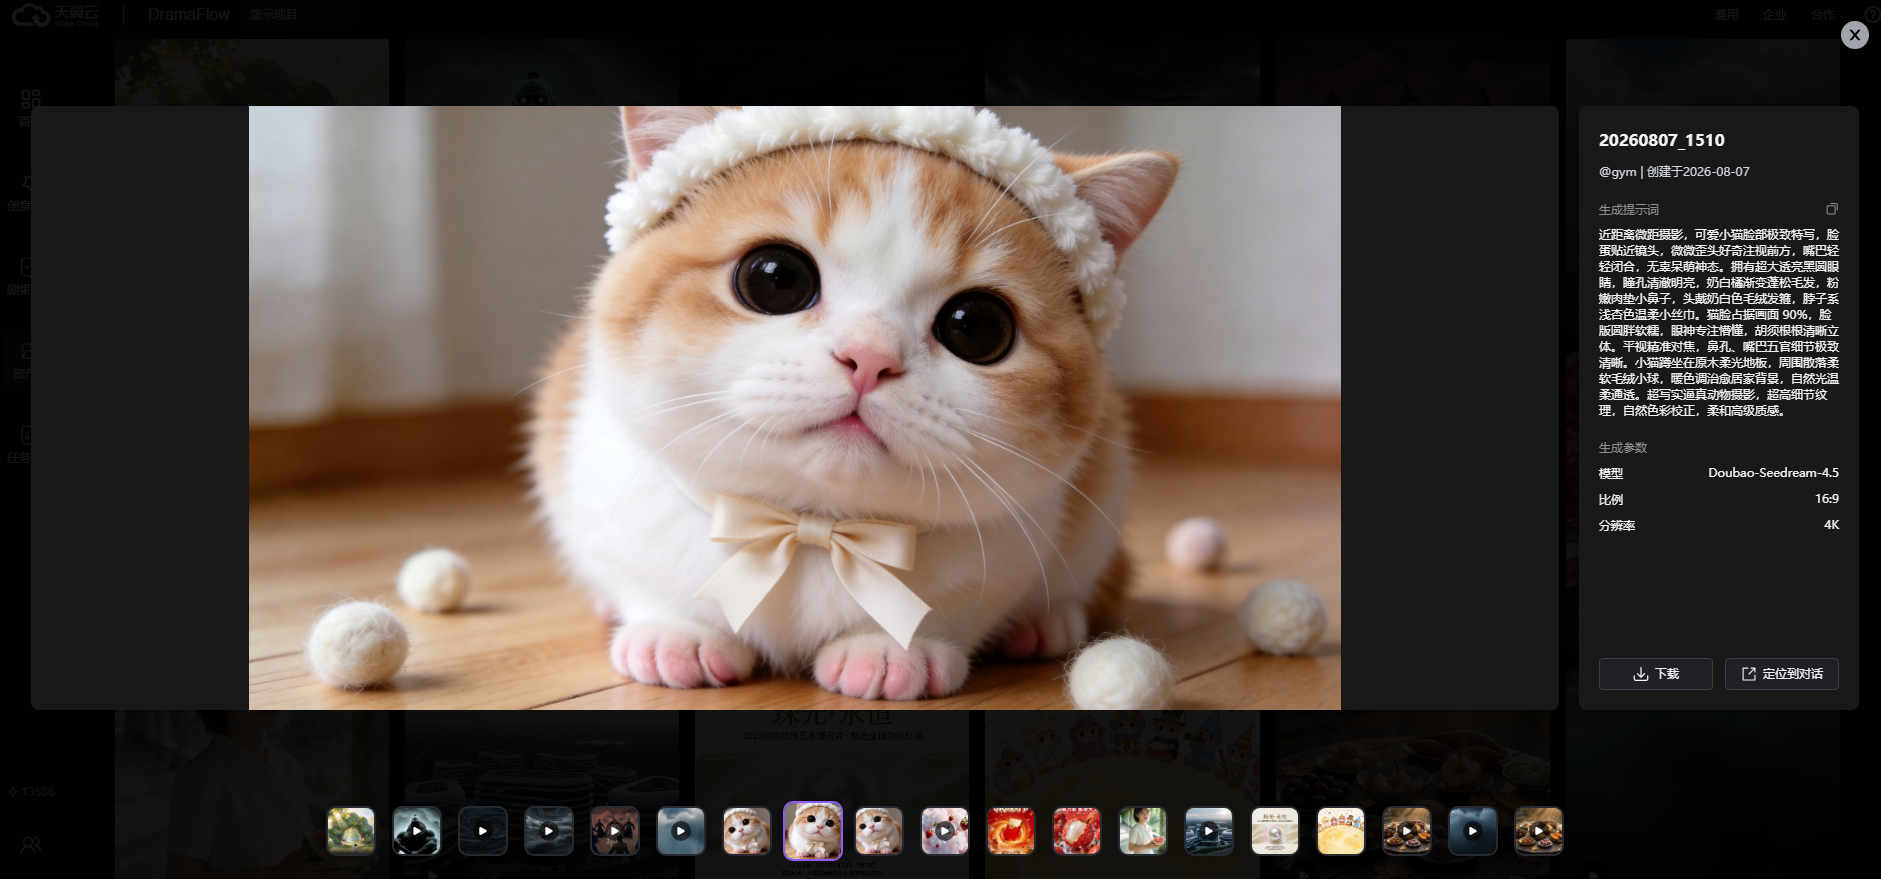This screenshot has height=879, width=1881.
Task: Copy the generation prompt text
Action: coord(1831,209)
